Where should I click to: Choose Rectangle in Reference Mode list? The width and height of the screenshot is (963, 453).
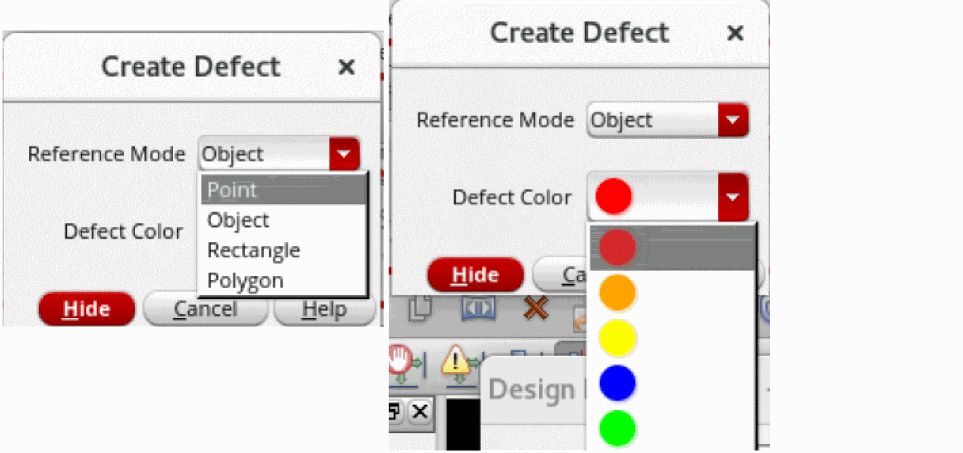pyautogui.click(x=283, y=250)
